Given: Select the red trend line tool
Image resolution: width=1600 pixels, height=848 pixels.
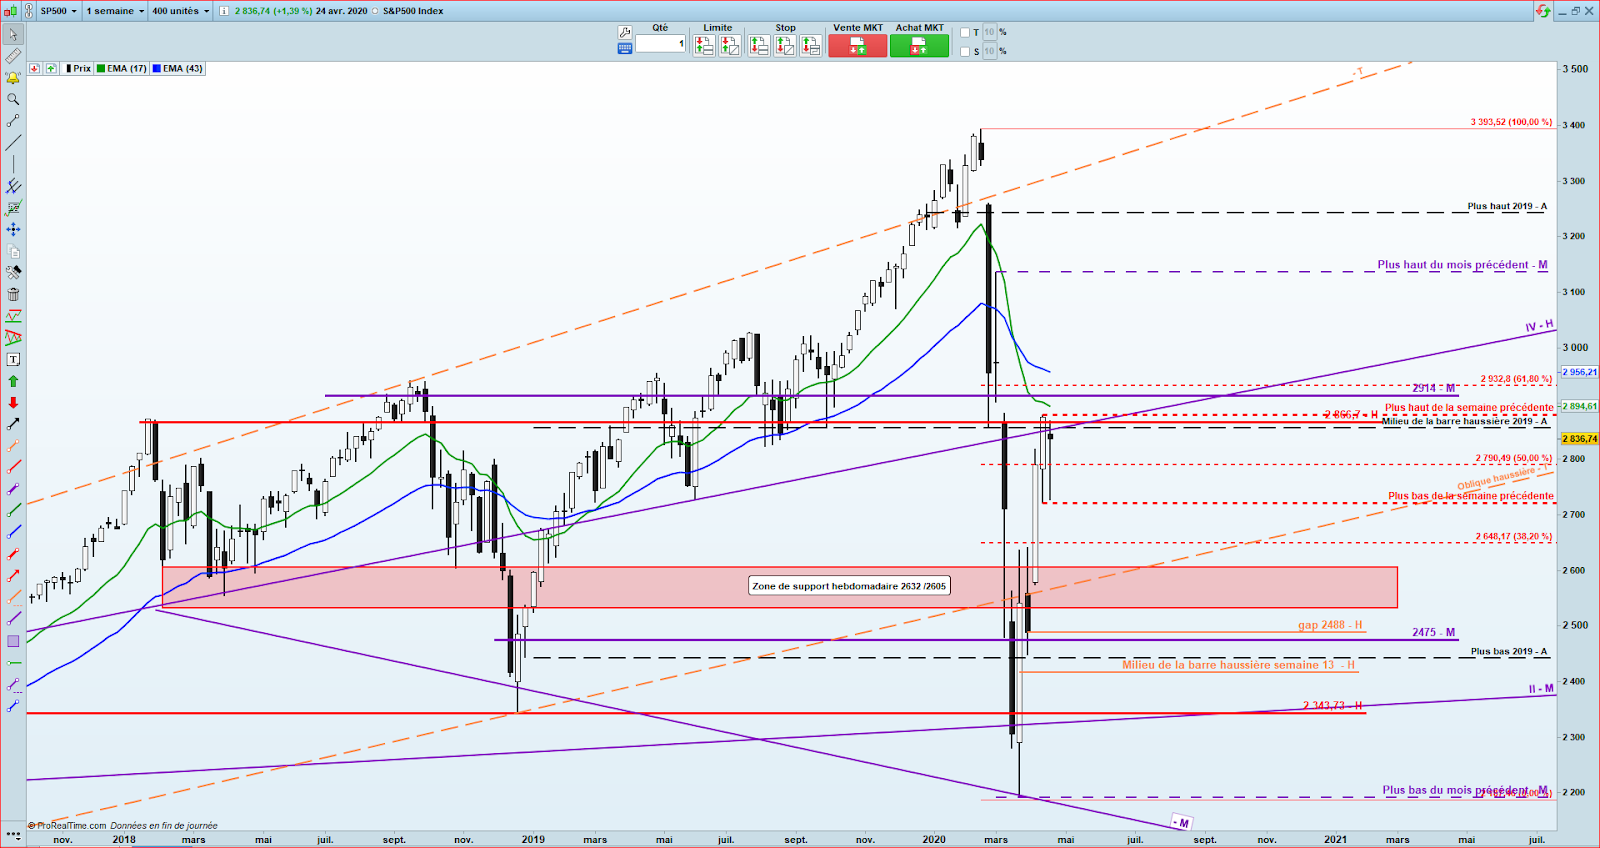Looking at the screenshot, I should [x=13, y=467].
